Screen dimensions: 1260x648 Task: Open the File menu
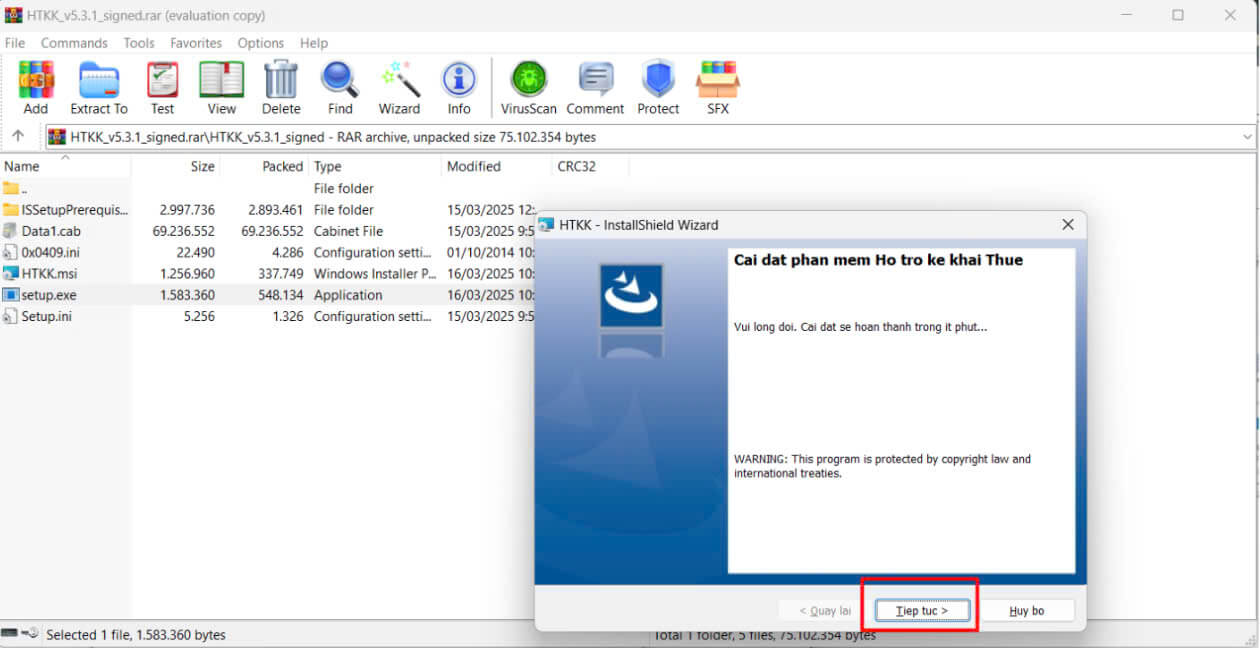(15, 43)
